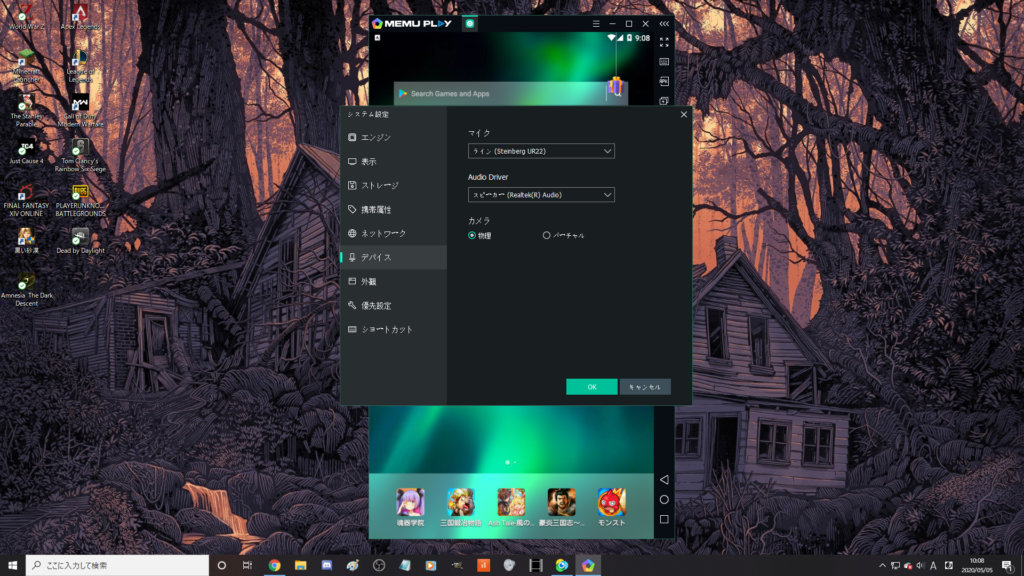Open the 魂器学院 app in the dock
Viewport: 1024px width, 576px height.
(410, 507)
